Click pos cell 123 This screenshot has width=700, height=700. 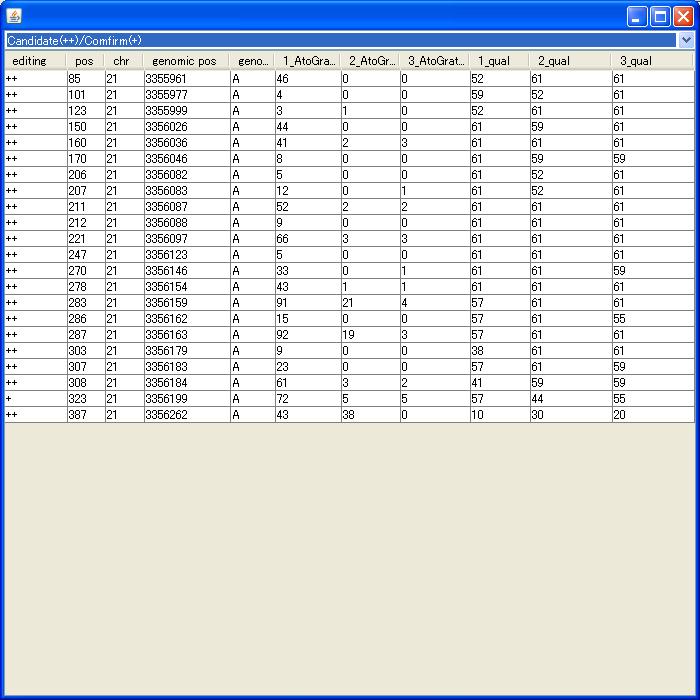click(86, 111)
